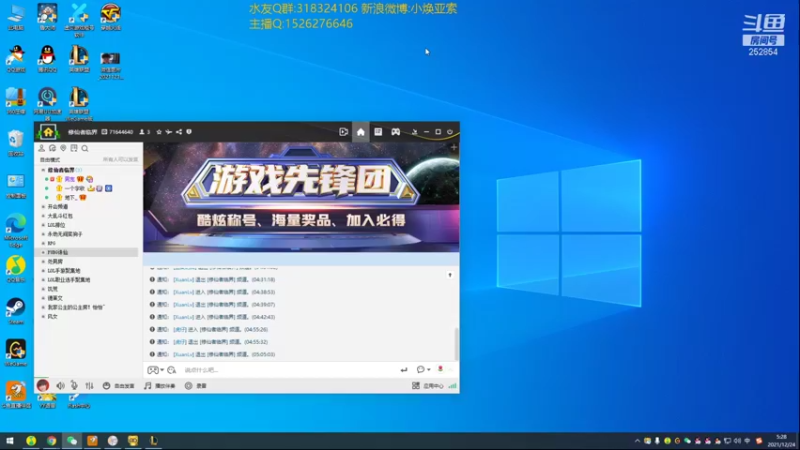The image size is (800, 450).
Task: Click the headset support icon in the sidebar toolbar
Action: pyautogui.click(x=52, y=148)
